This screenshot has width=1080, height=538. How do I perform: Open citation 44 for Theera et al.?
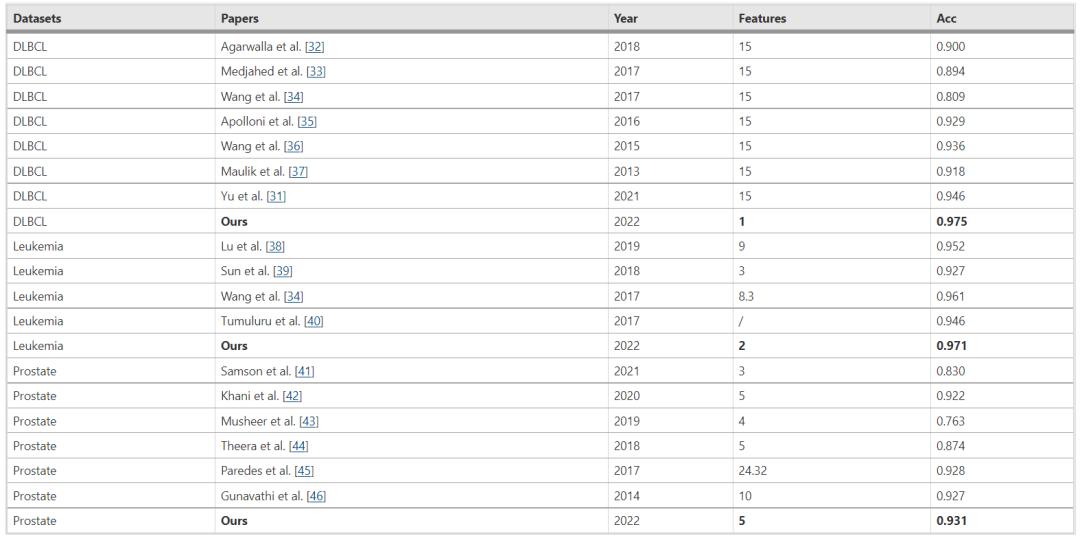pos(298,446)
